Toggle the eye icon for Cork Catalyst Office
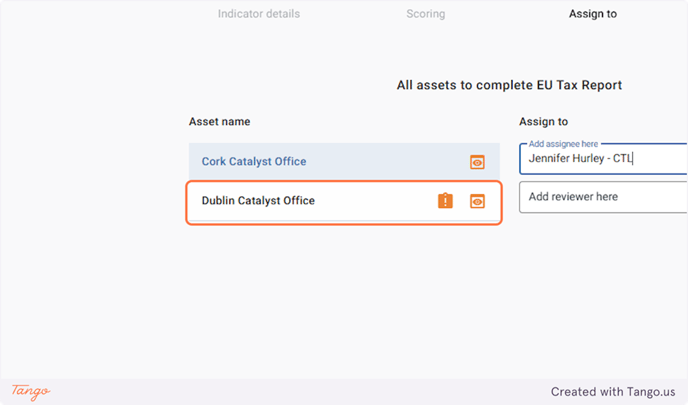The width and height of the screenshot is (688, 405). (477, 162)
